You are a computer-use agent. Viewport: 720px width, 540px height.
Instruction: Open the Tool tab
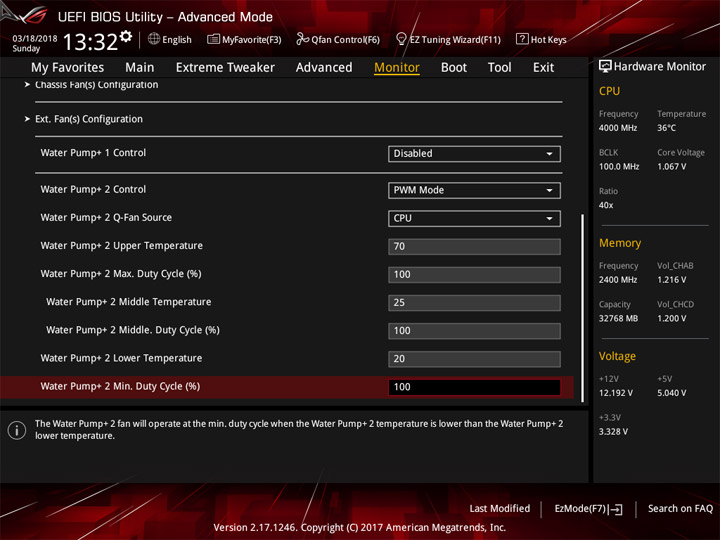[x=499, y=68]
